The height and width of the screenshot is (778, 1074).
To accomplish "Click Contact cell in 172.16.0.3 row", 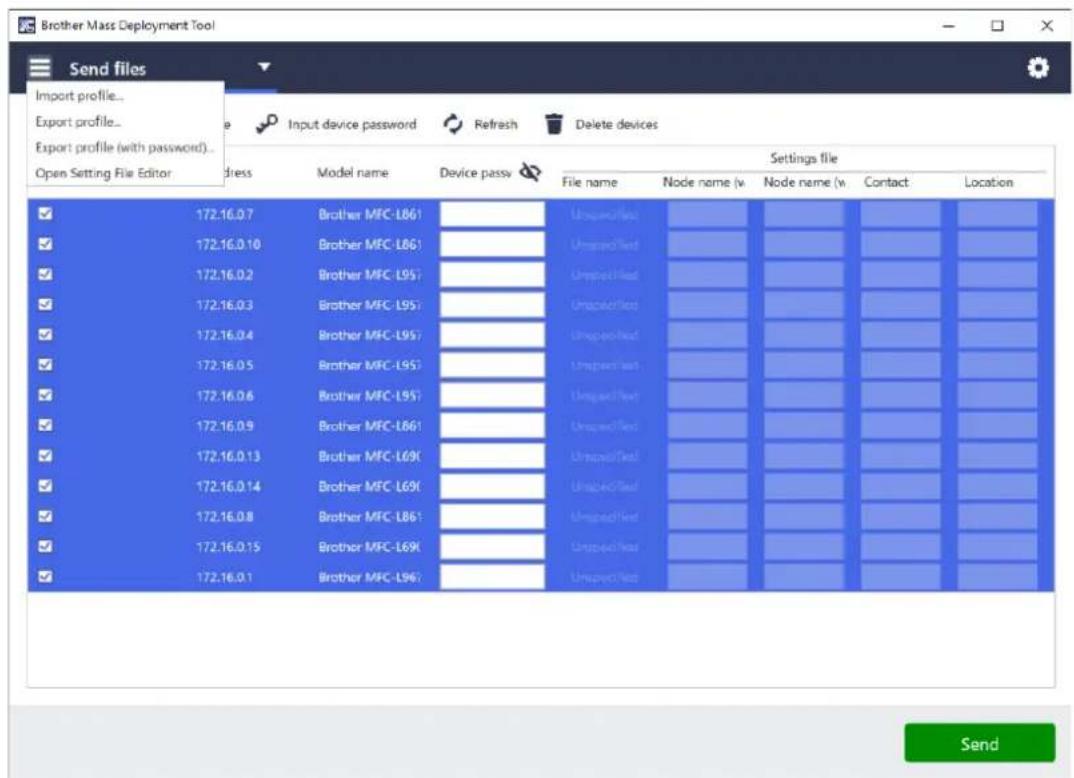I will 900,305.
